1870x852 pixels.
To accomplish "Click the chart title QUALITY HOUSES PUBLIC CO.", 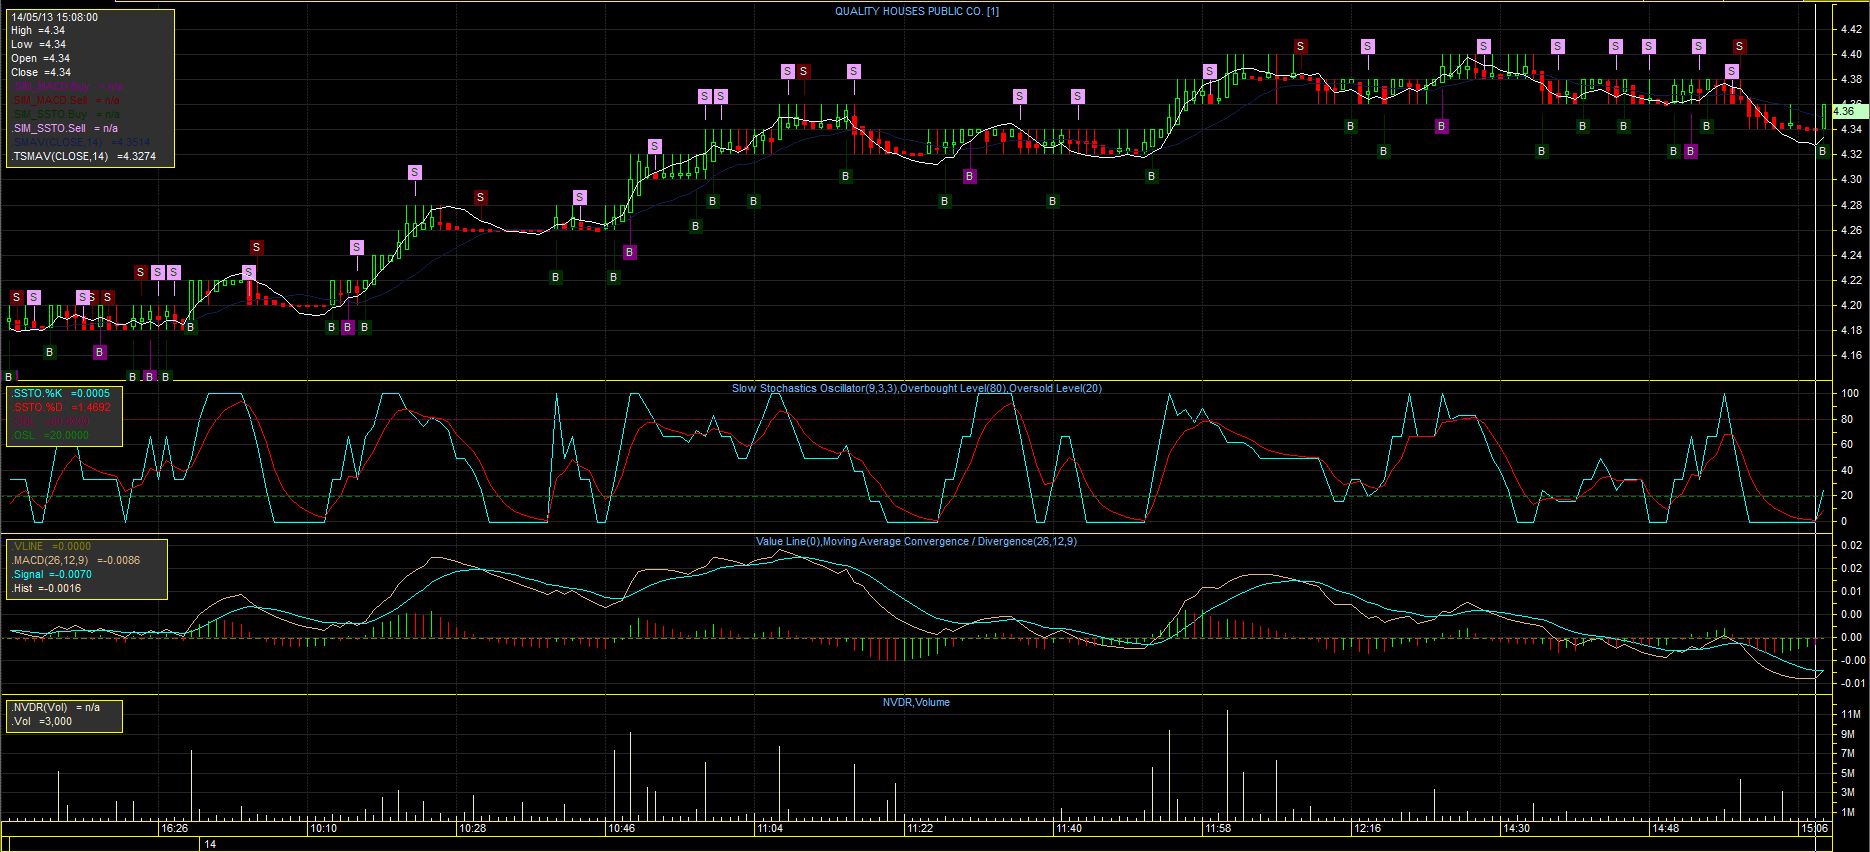I will (x=916, y=11).
